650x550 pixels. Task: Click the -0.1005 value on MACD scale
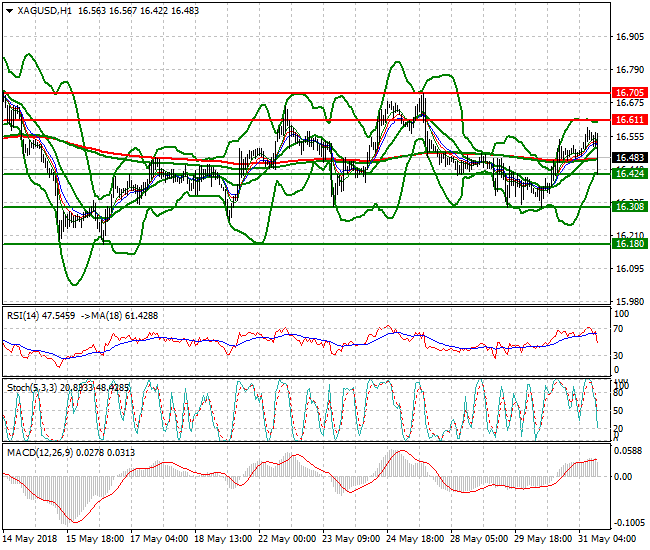click(x=628, y=522)
